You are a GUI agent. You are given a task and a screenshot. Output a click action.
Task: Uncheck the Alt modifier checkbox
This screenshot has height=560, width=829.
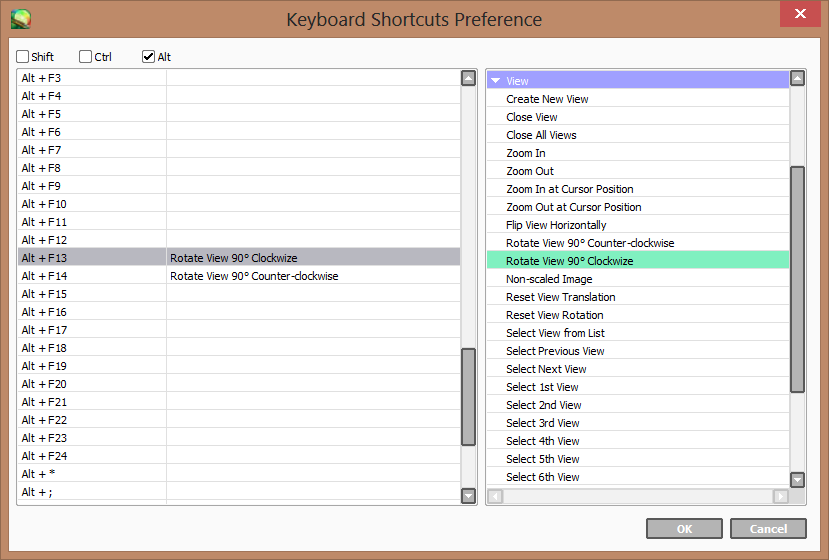coord(149,57)
